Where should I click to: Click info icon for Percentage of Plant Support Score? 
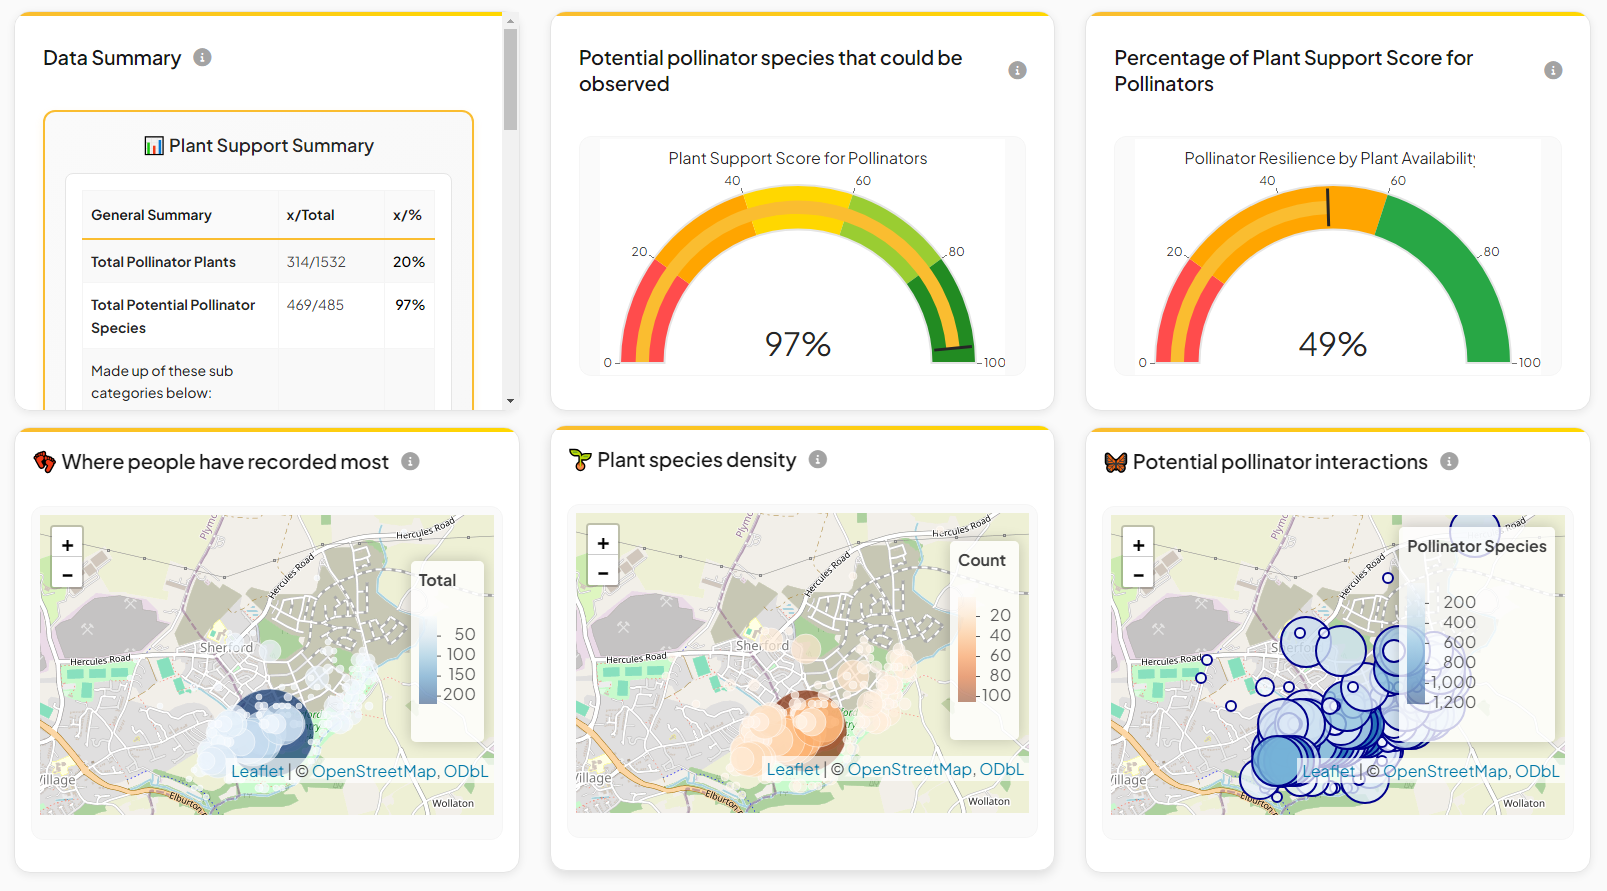tap(1552, 70)
